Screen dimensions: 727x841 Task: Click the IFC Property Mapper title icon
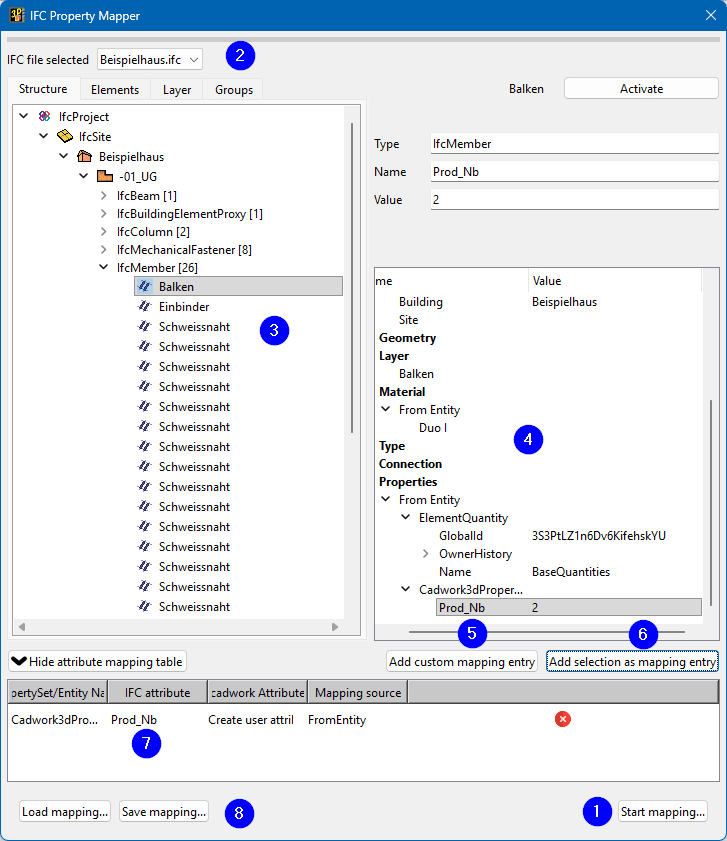pyautogui.click(x=18, y=16)
